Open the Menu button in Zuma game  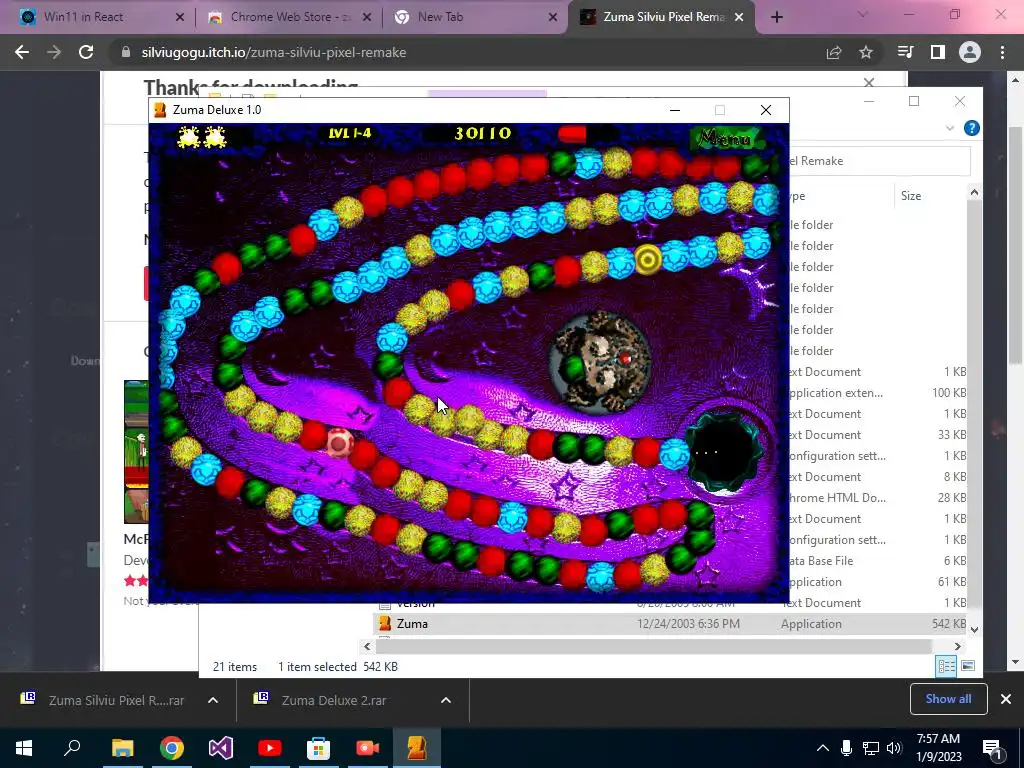724,138
